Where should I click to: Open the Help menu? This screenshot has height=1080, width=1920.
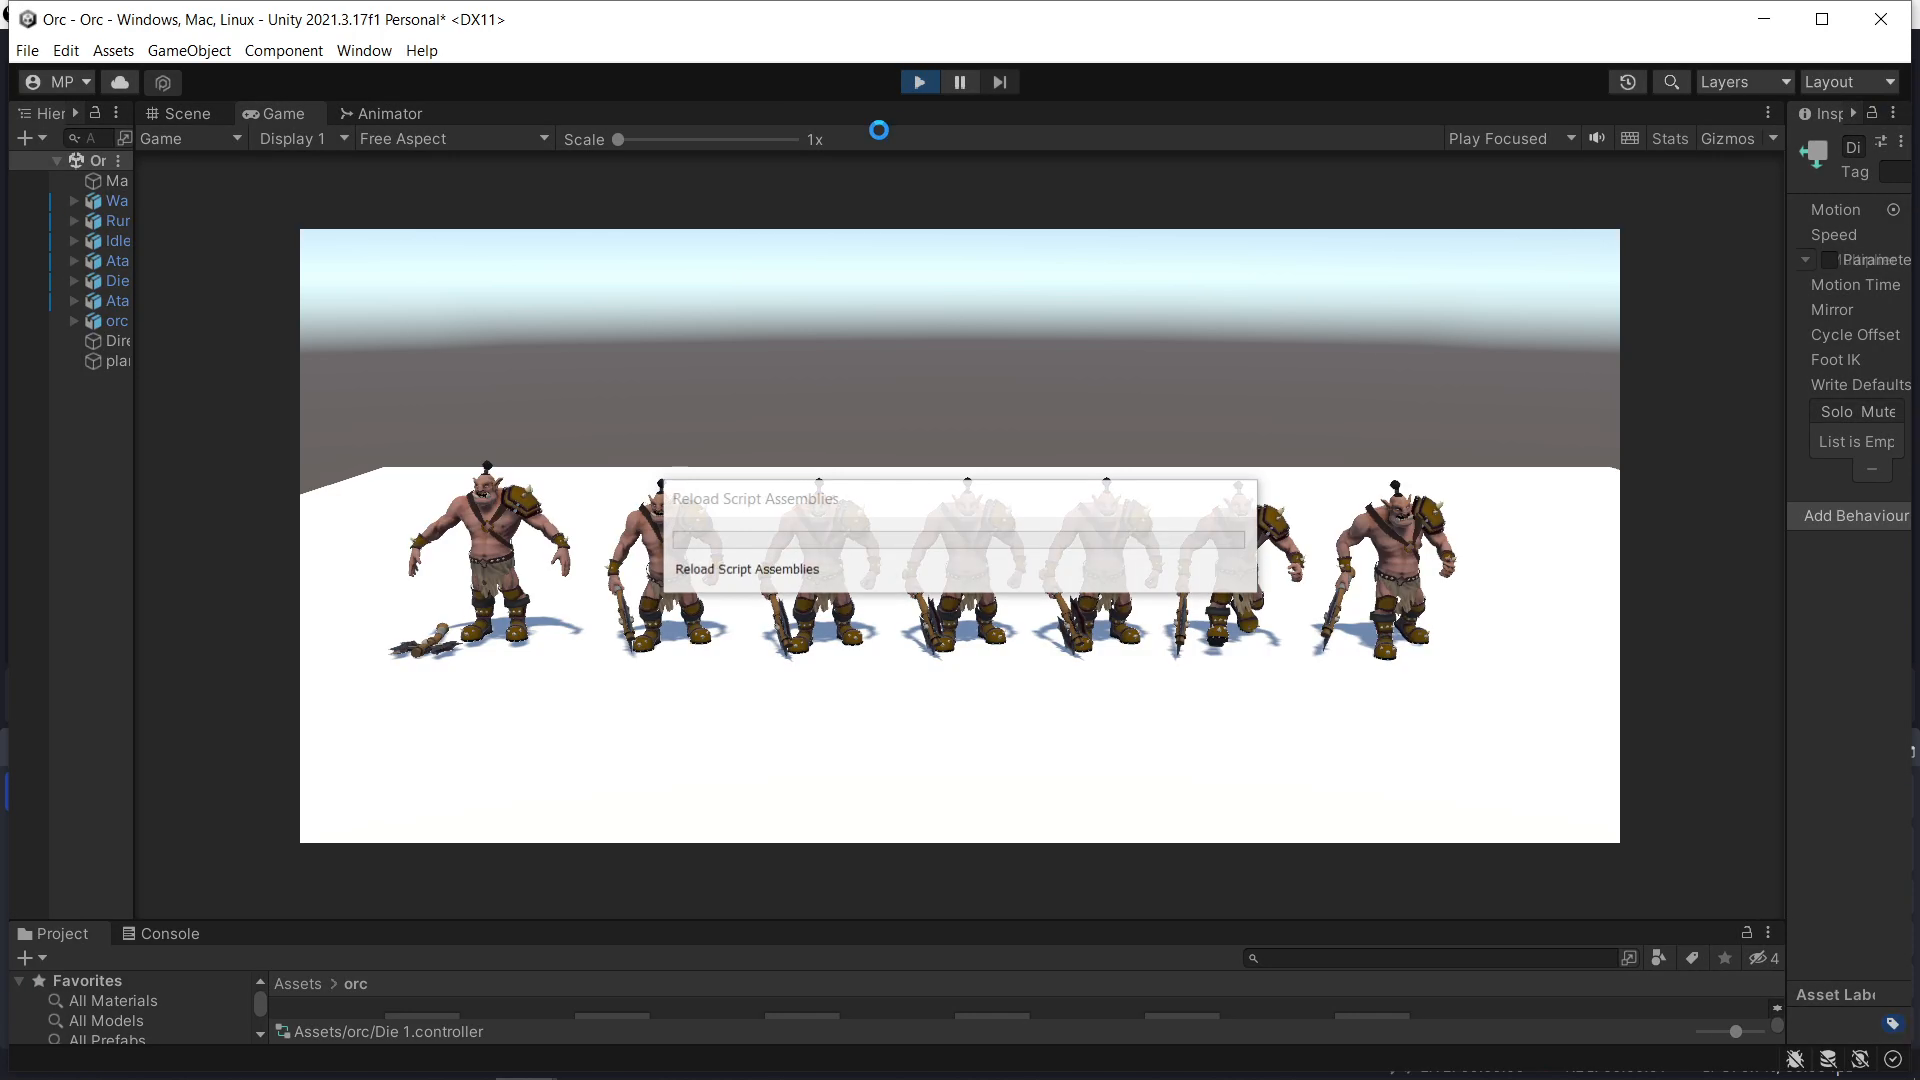tap(422, 50)
